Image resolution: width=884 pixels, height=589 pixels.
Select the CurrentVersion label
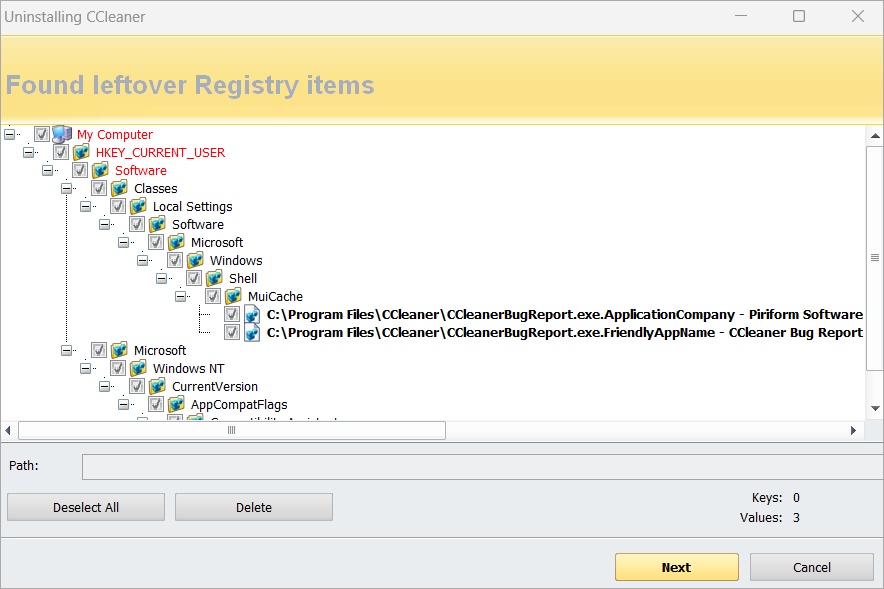[x=215, y=387]
